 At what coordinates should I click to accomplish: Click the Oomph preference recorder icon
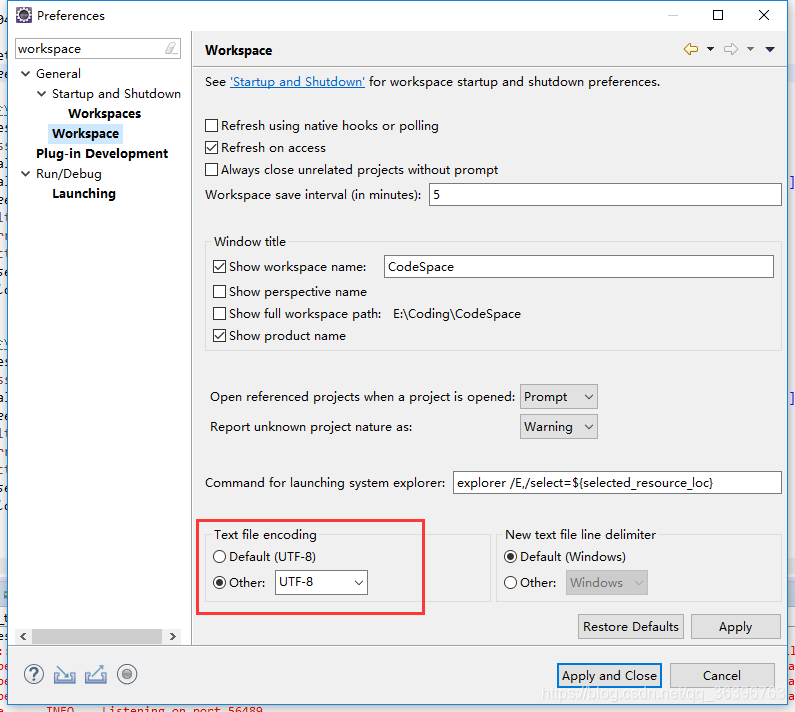tap(127, 674)
